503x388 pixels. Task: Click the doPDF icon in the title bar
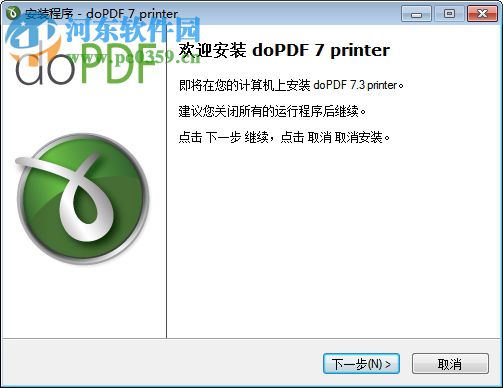click(14, 13)
